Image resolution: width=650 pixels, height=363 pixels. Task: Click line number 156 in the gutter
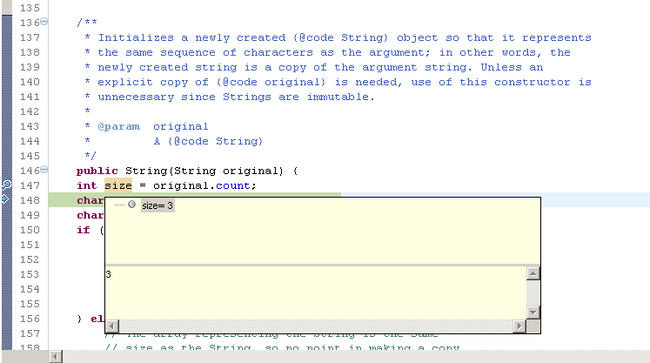tap(30, 319)
